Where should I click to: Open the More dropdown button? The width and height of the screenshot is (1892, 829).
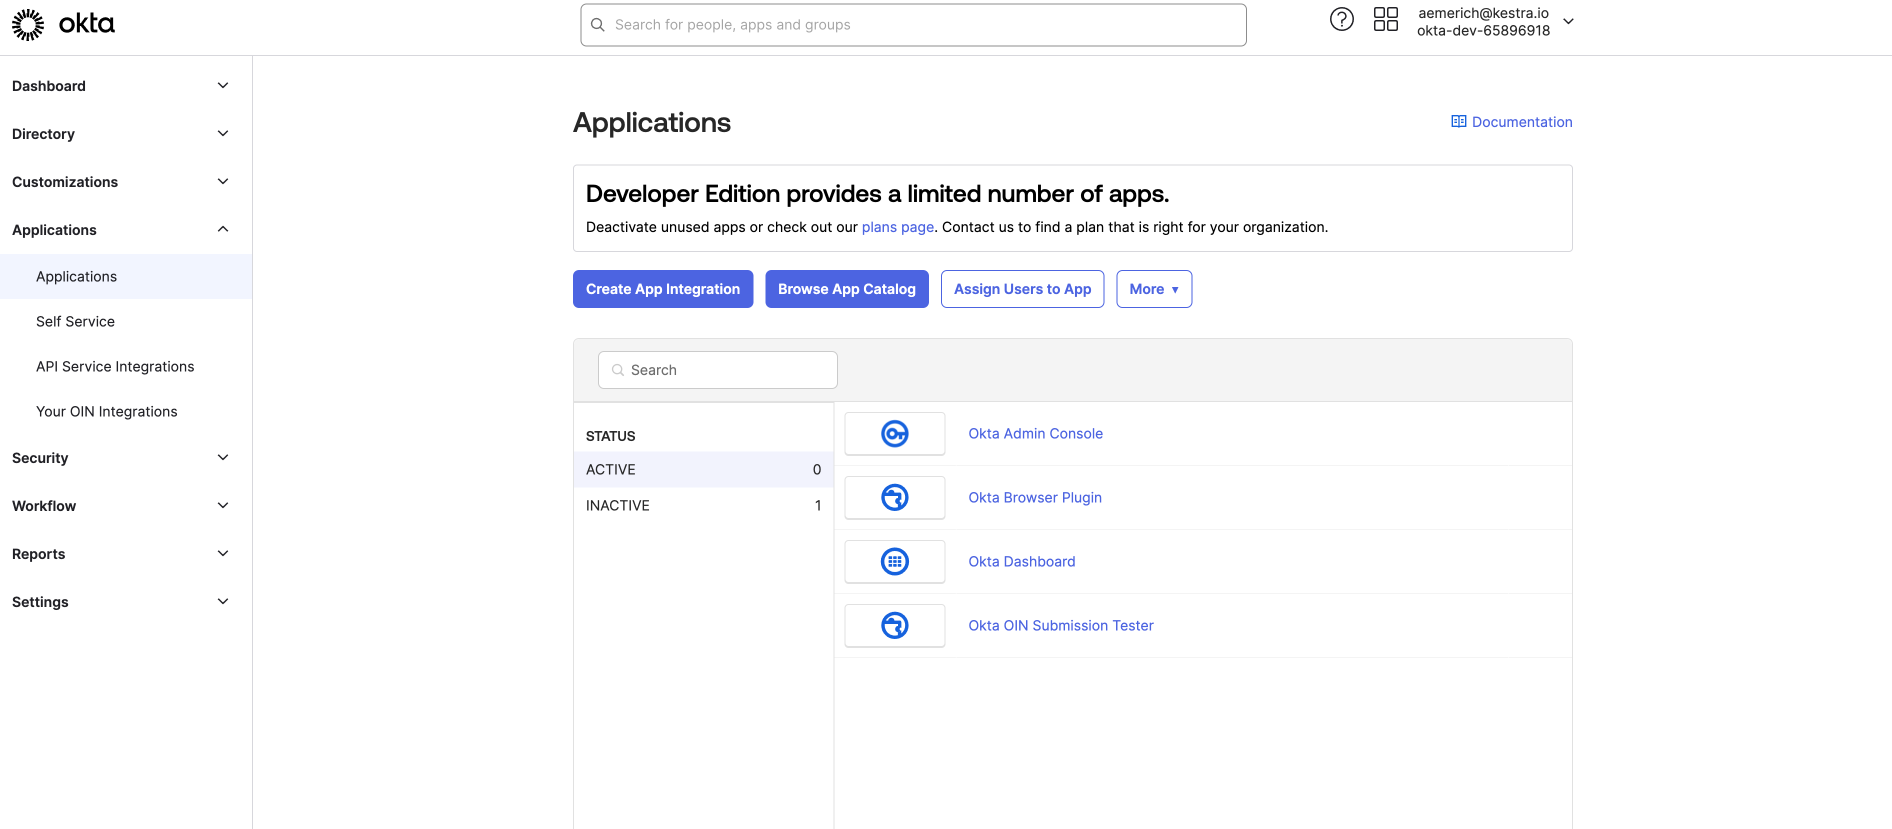click(x=1153, y=289)
